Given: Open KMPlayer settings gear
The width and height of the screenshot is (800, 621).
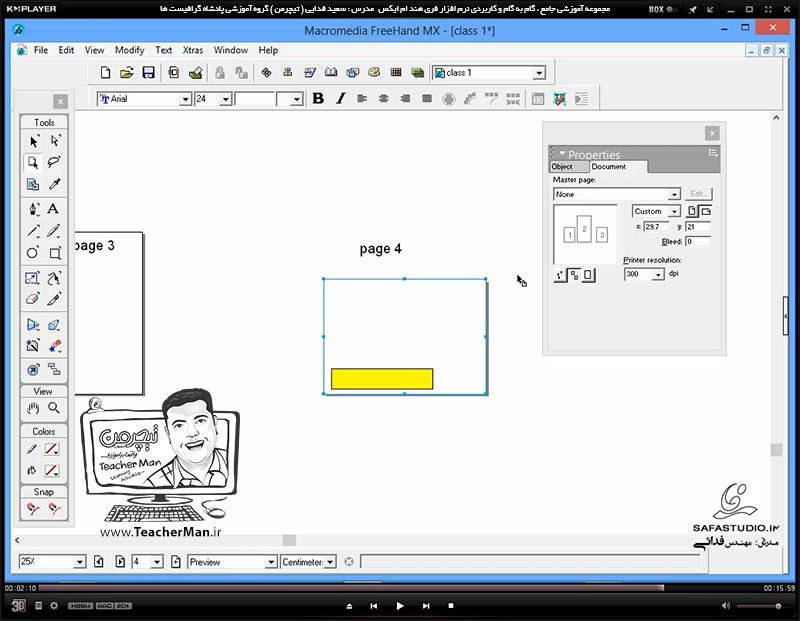Looking at the screenshot, I should click(x=54, y=606).
